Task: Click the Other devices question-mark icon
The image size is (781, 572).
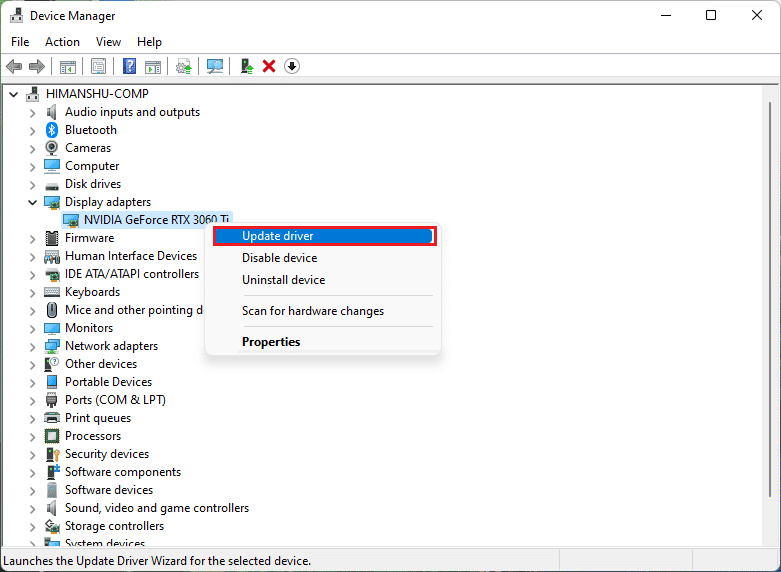Action: [x=52, y=364]
